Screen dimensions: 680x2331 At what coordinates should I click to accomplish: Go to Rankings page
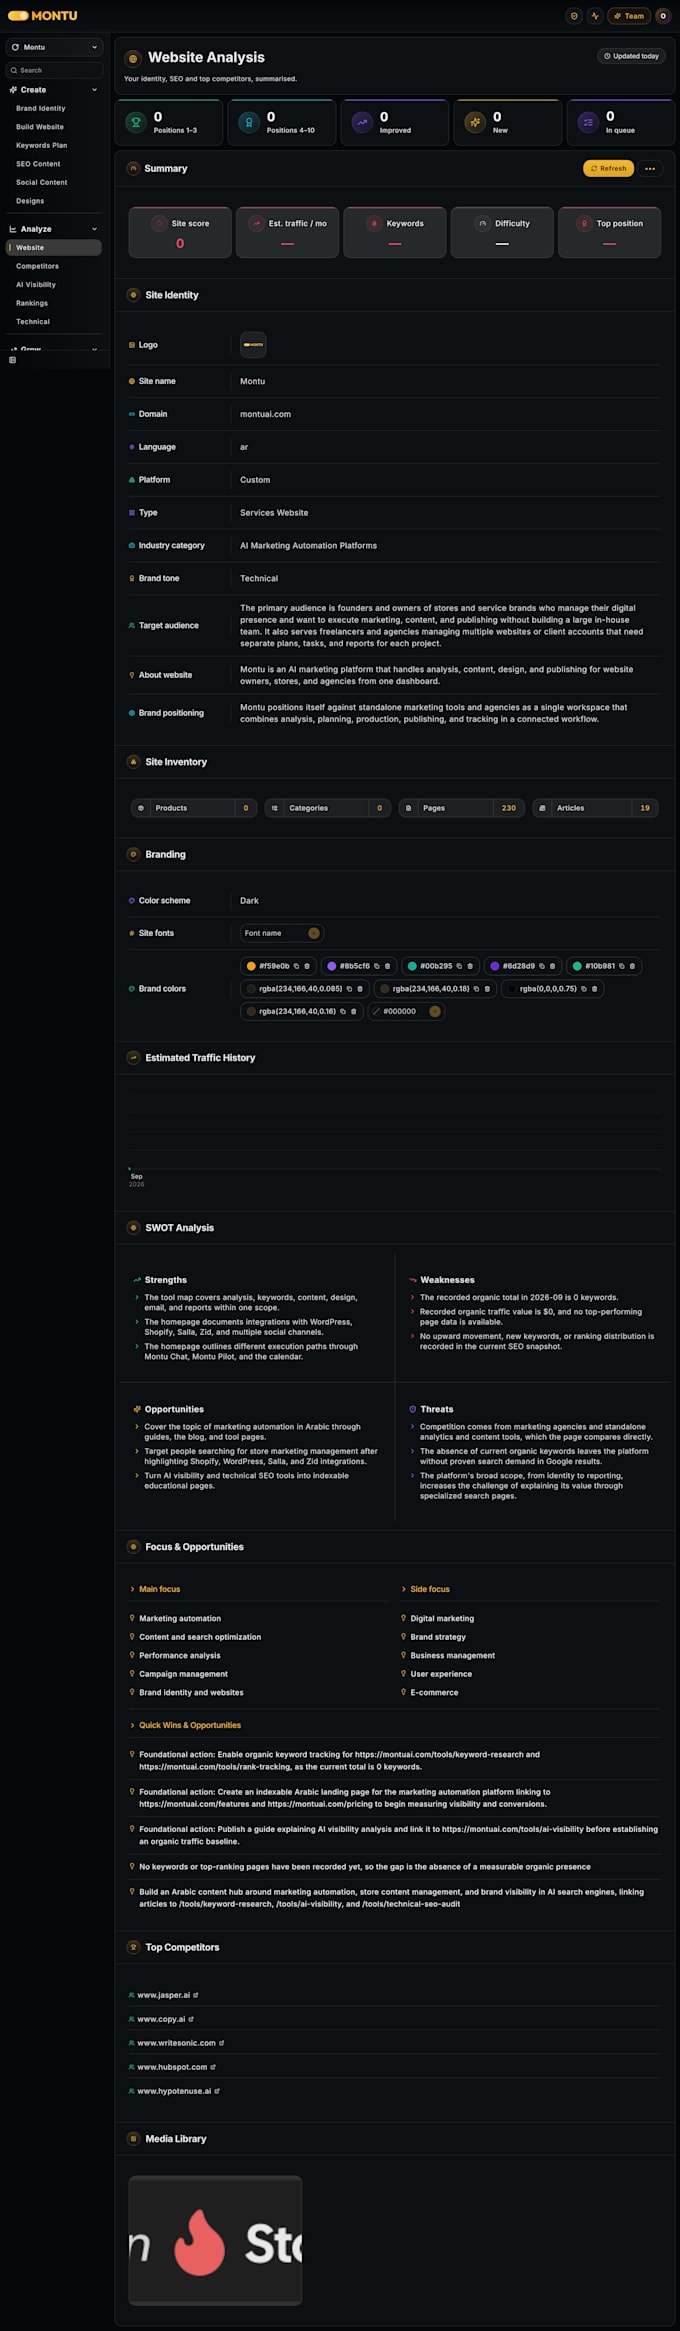[32, 303]
